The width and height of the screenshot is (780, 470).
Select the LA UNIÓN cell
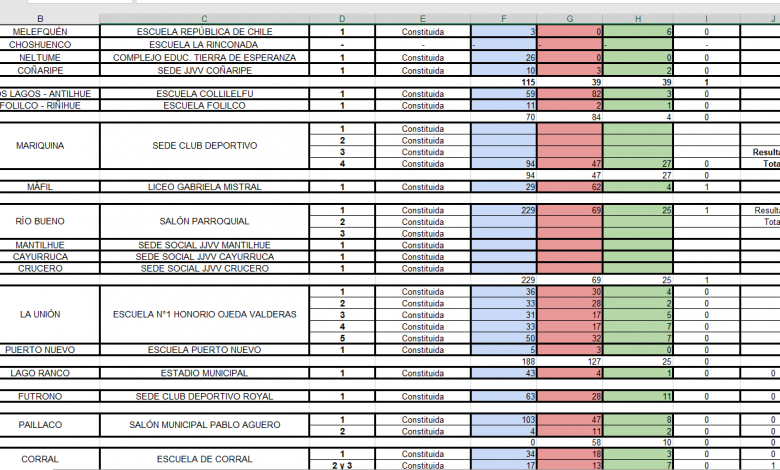point(40,314)
